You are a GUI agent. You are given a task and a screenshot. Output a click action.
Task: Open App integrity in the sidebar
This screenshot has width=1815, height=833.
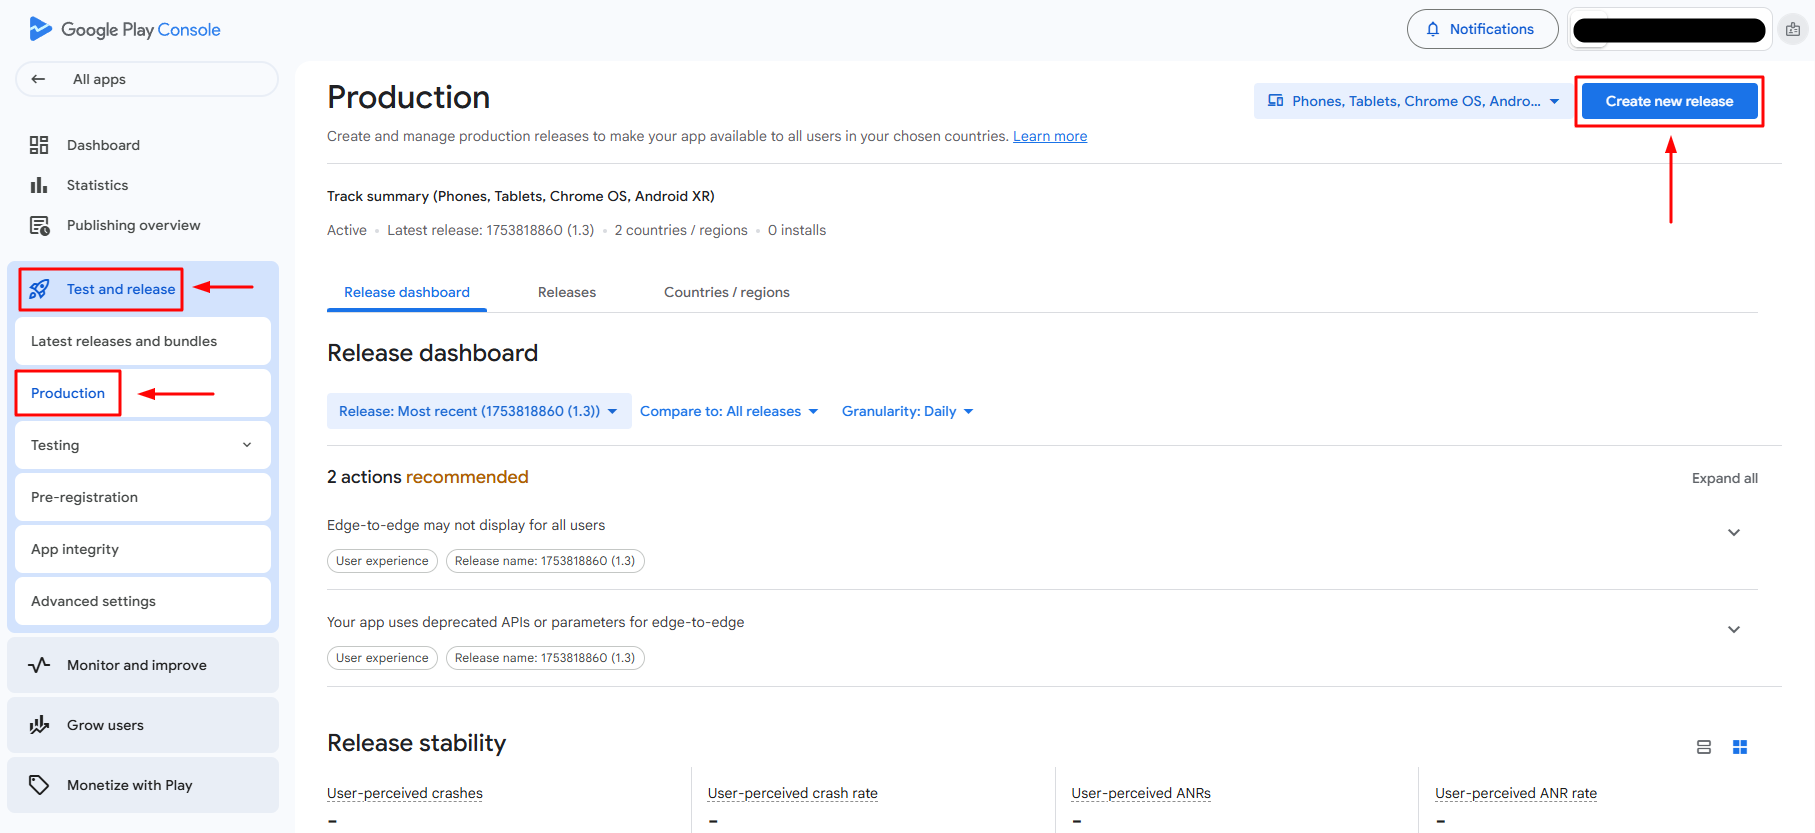tap(143, 549)
